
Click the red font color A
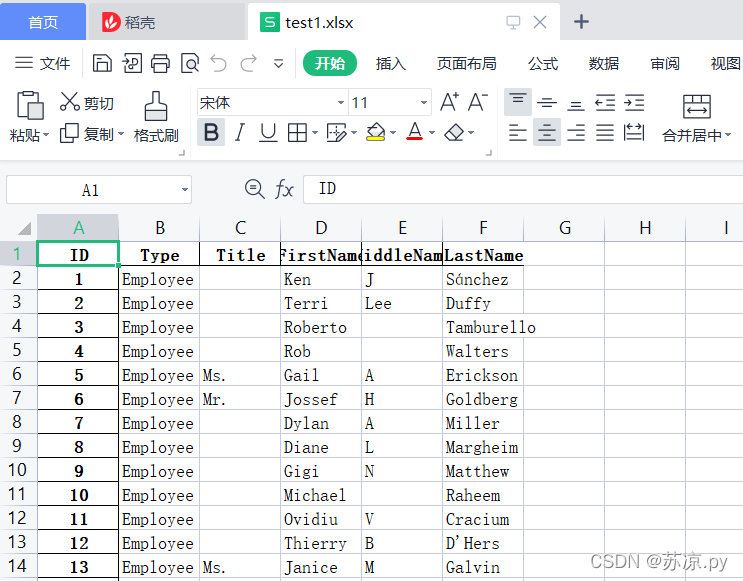pyautogui.click(x=415, y=132)
